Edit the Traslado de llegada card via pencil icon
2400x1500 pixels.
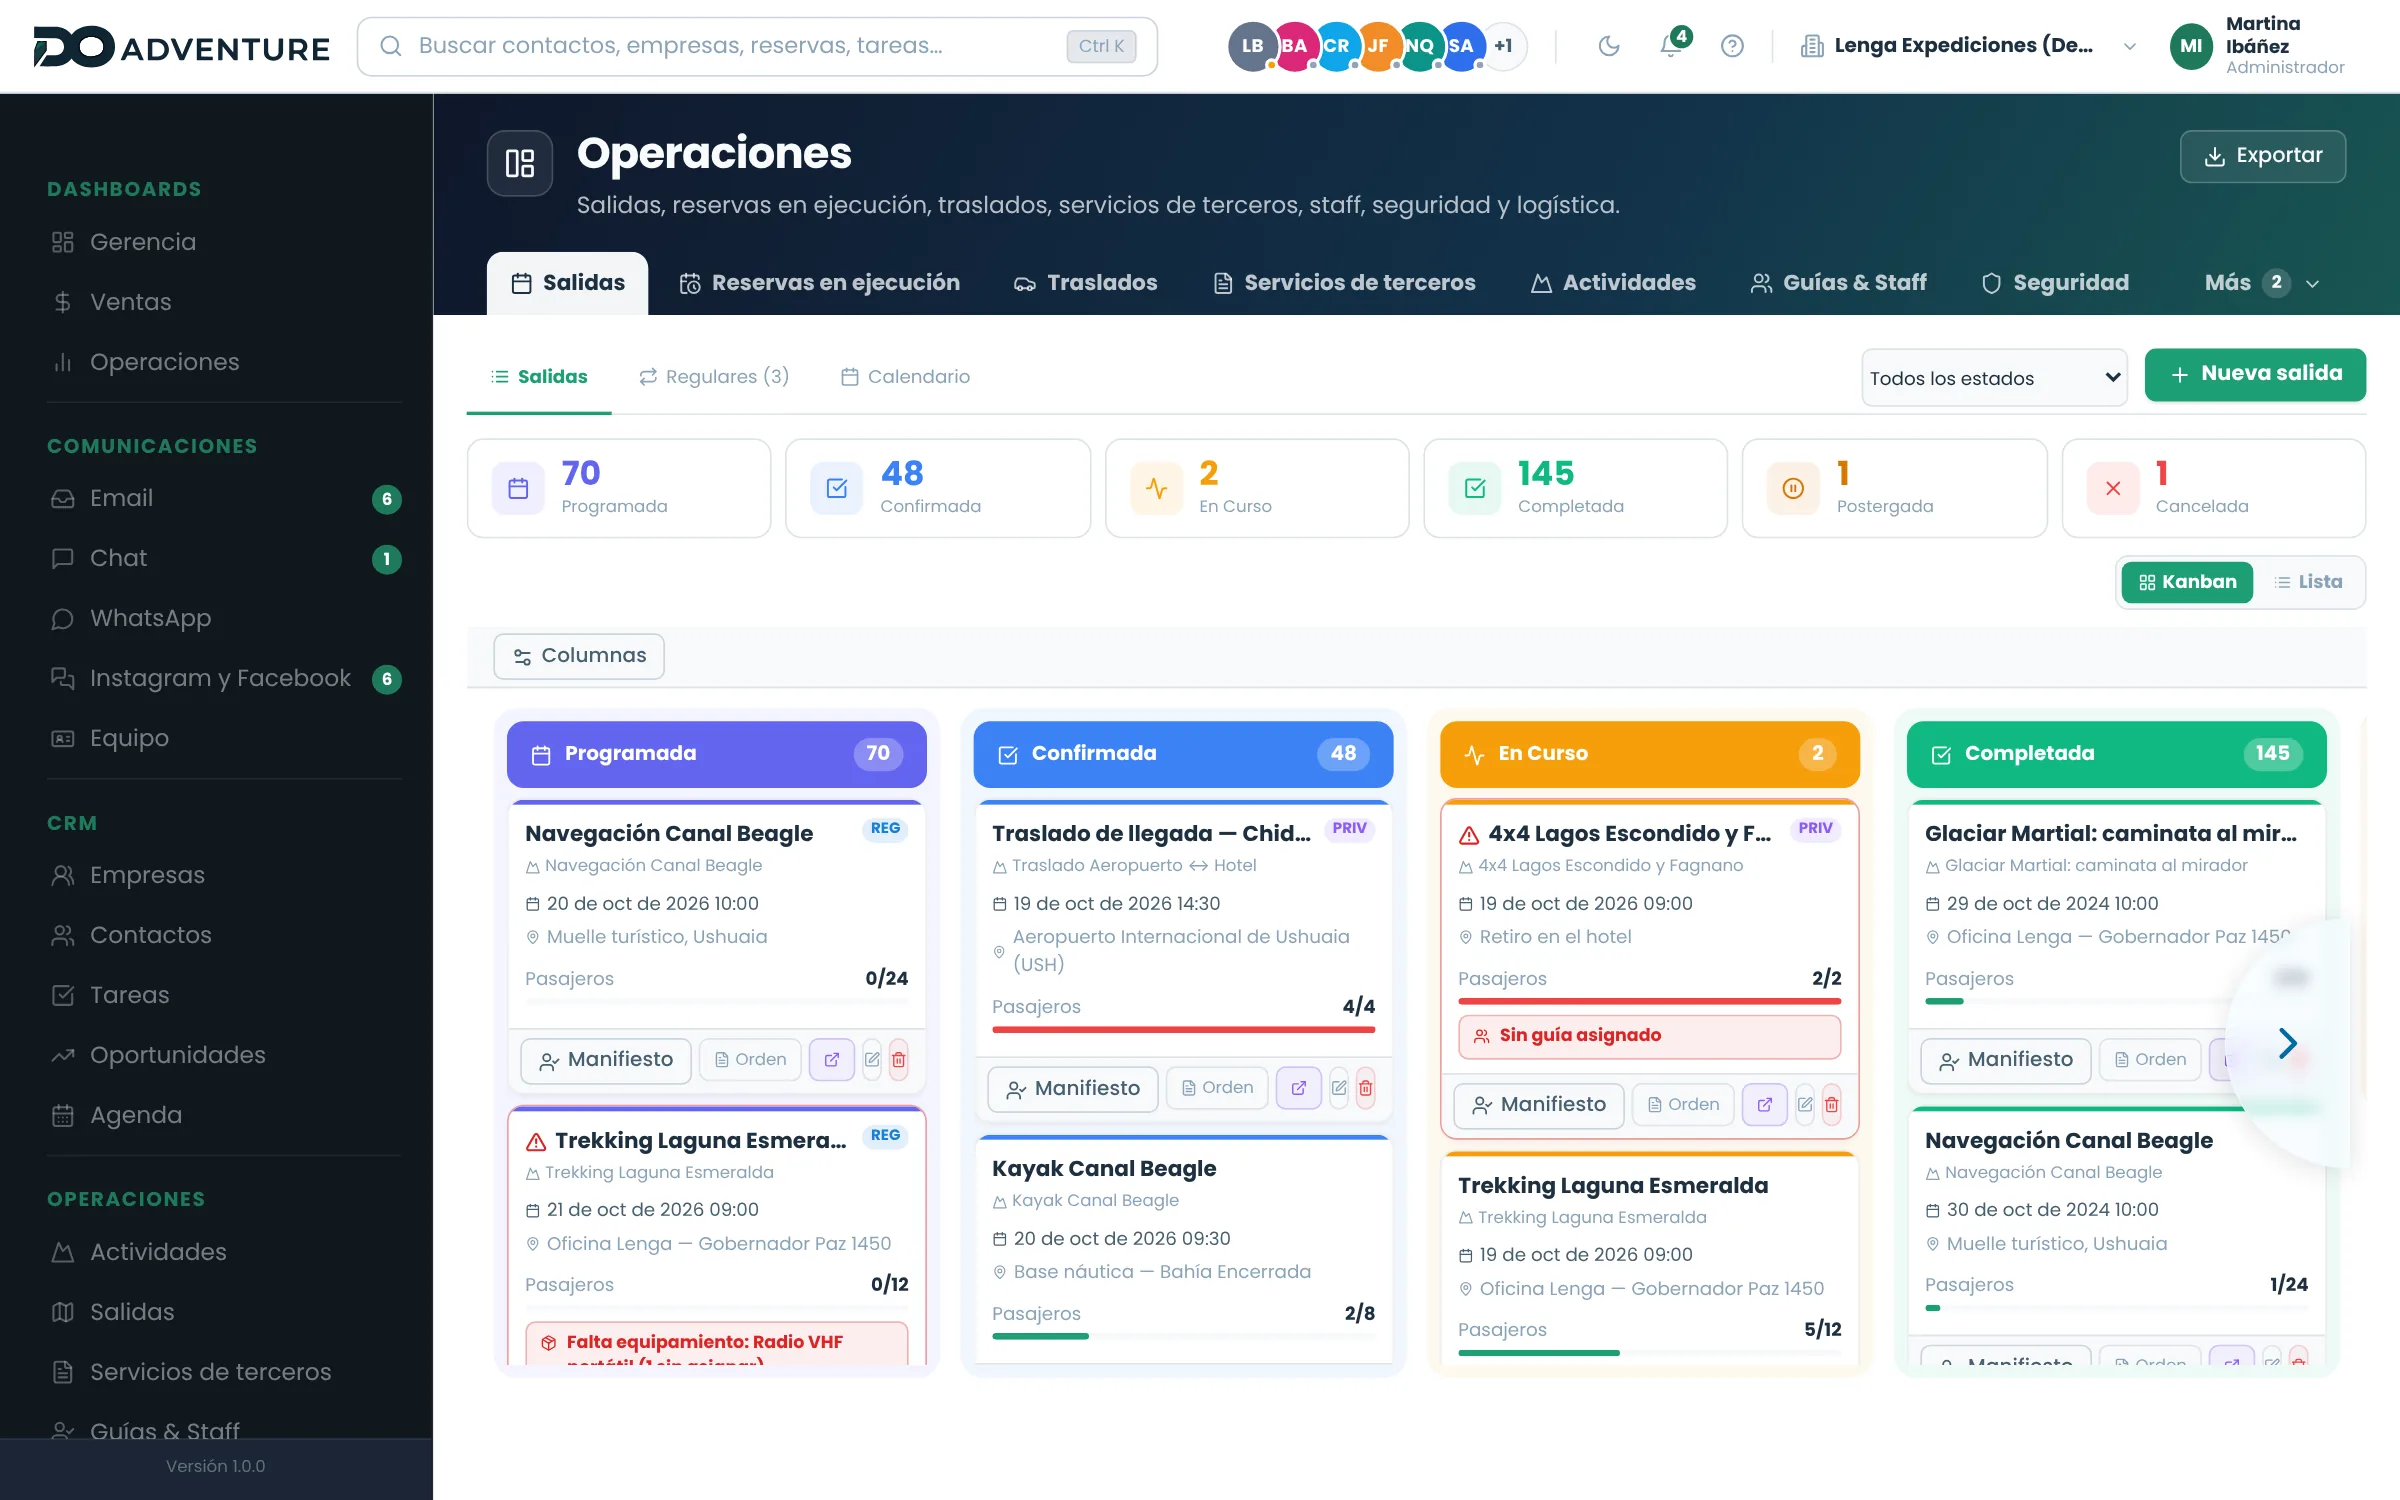[1339, 1088]
